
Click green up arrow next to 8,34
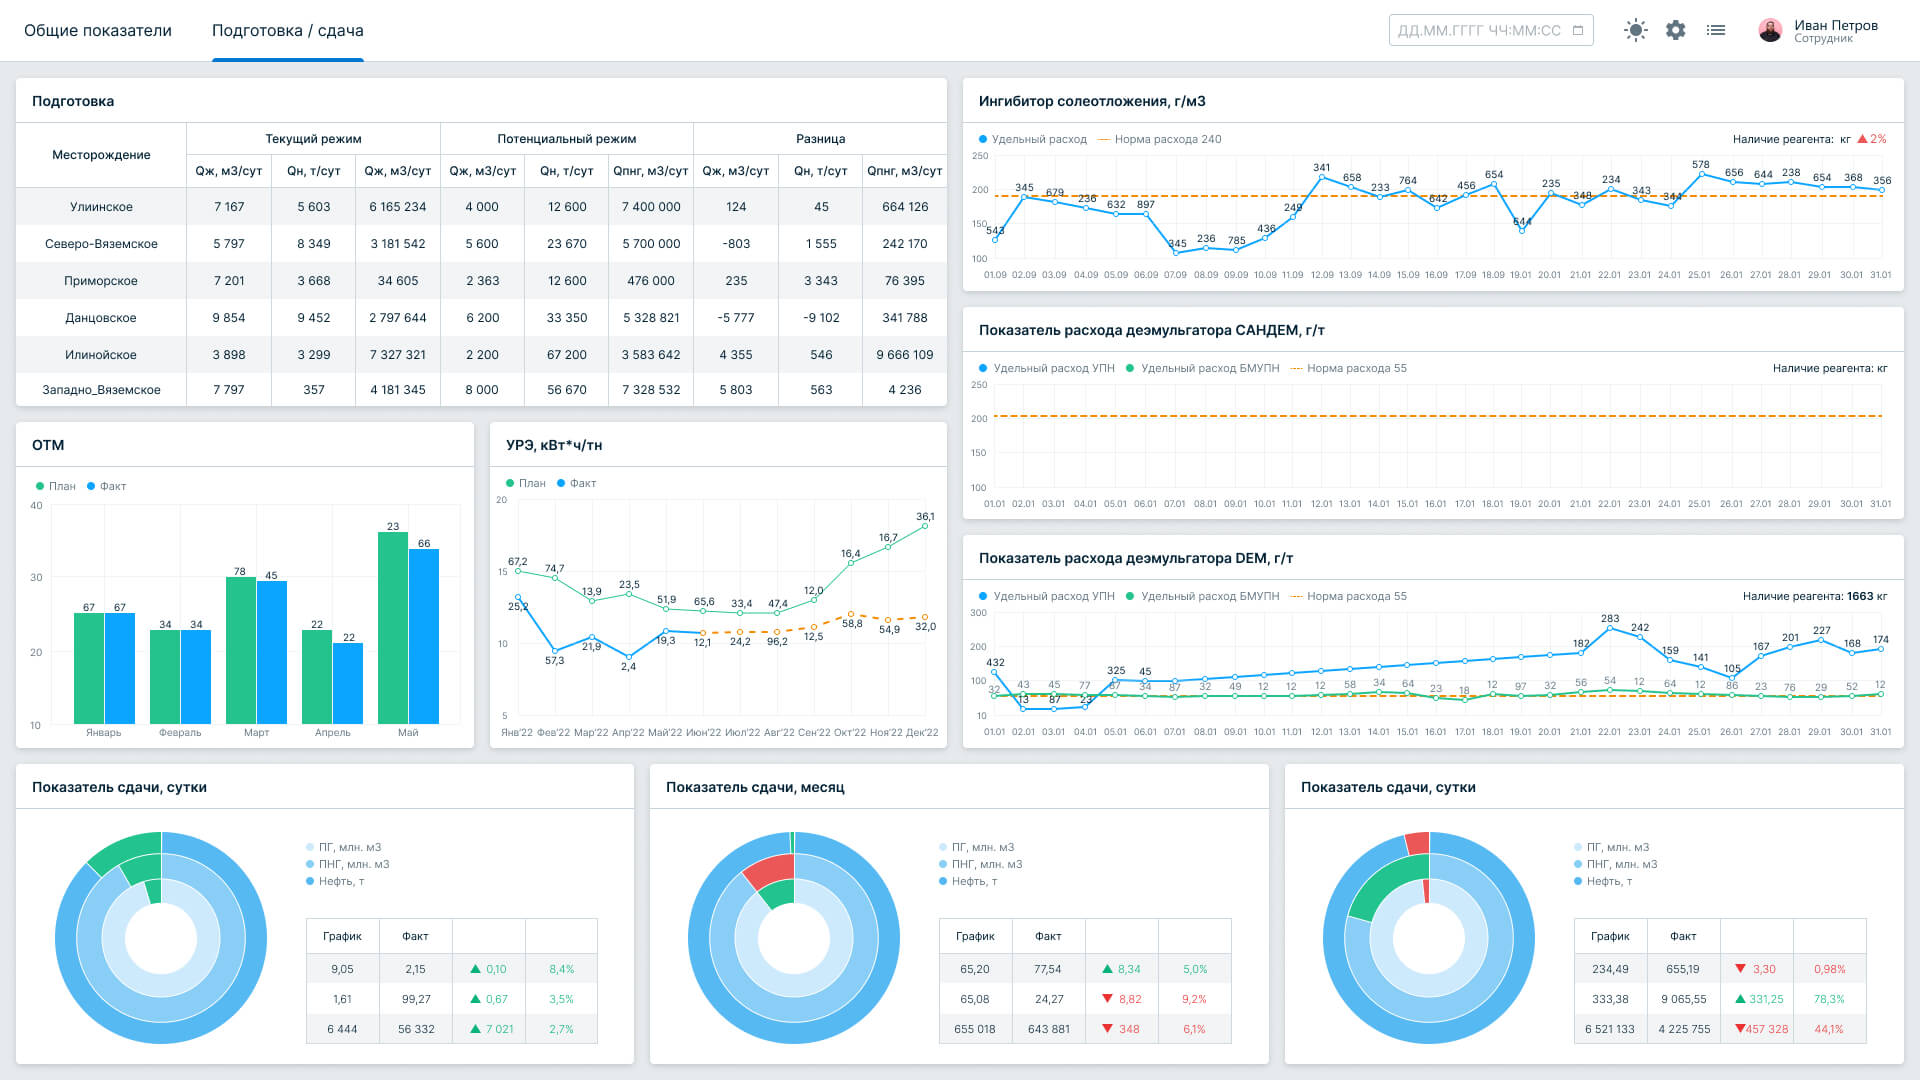[x=1107, y=969]
